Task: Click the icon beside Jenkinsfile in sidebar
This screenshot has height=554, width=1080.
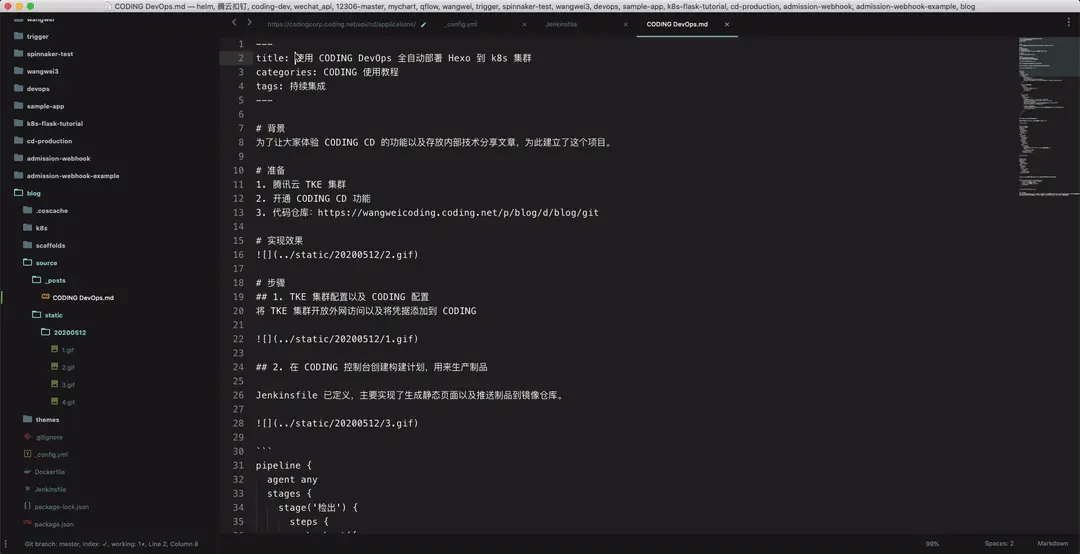Action: click(28, 489)
